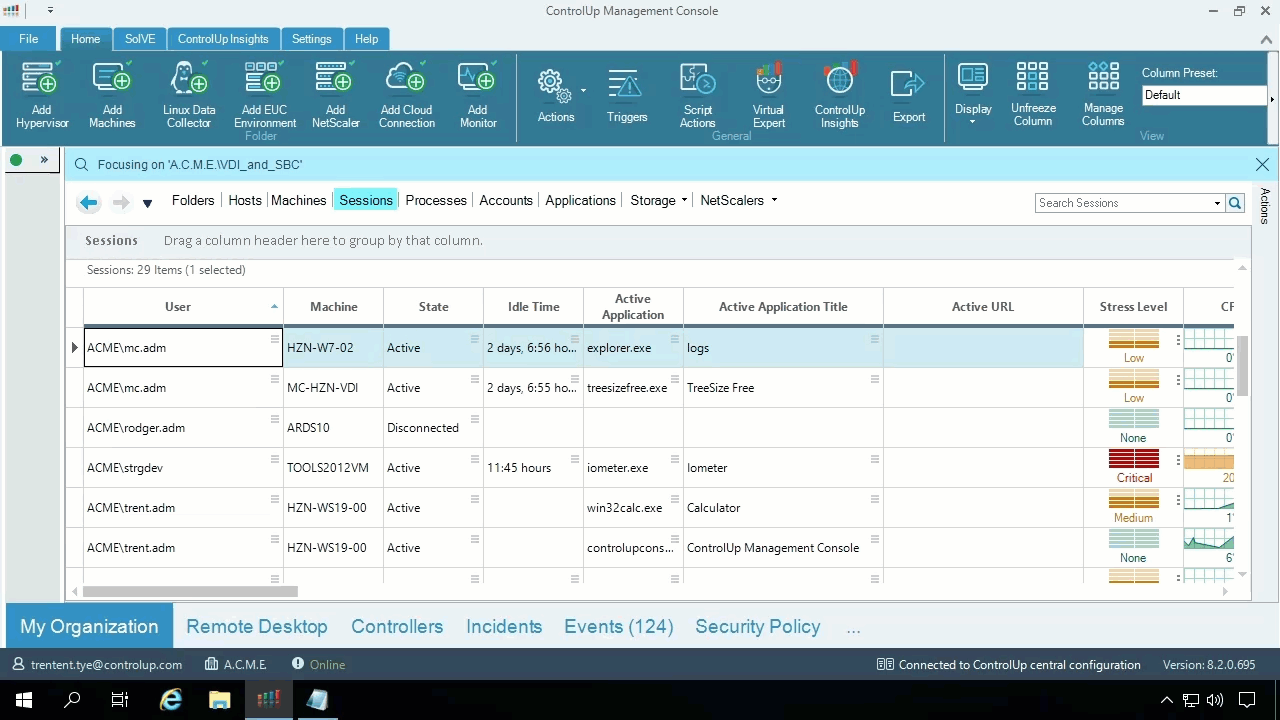Open the Accounts view
1280x720 pixels.
click(x=506, y=200)
